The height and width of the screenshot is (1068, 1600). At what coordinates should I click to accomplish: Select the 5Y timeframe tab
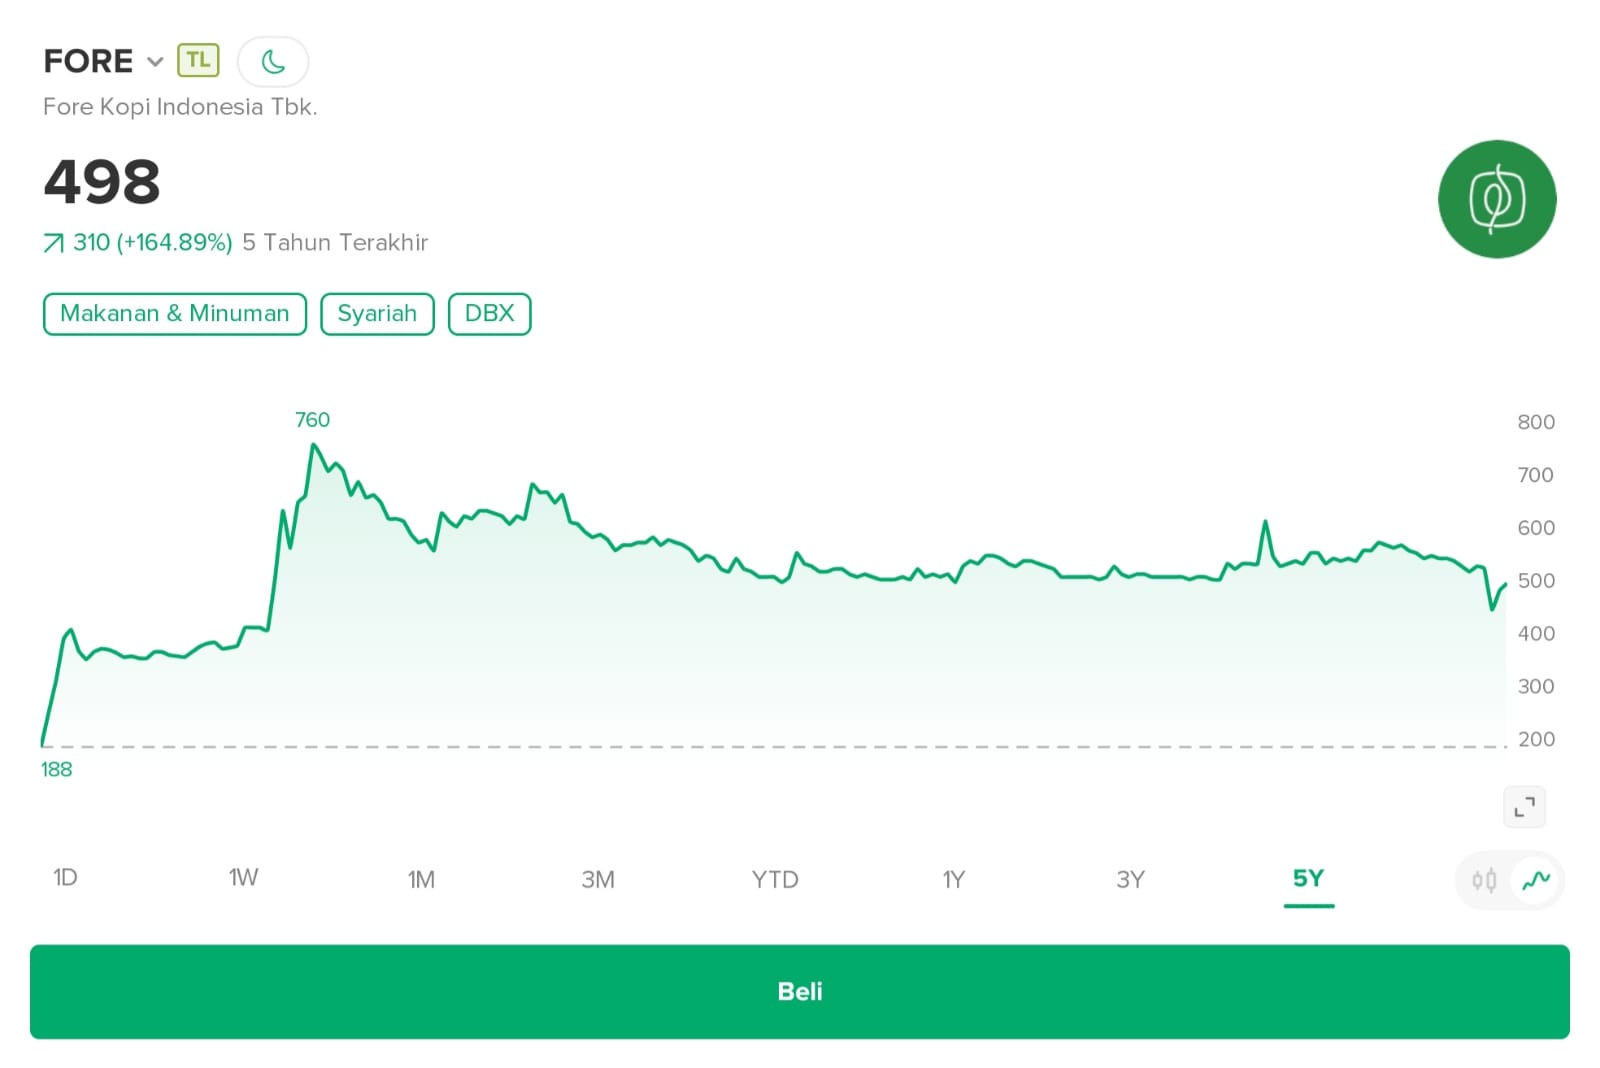click(x=1308, y=879)
